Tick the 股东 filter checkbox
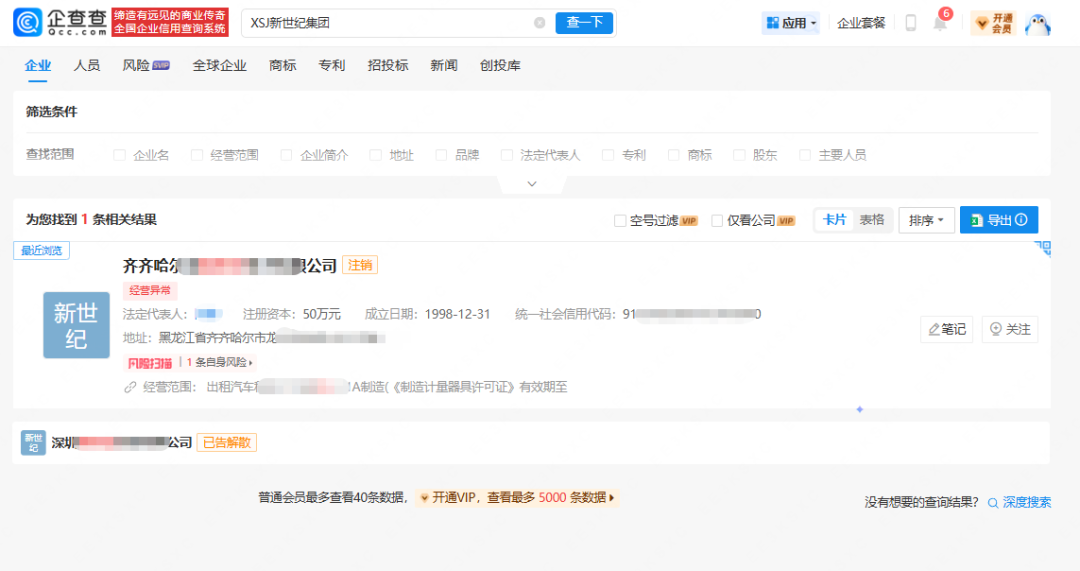 [739, 155]
